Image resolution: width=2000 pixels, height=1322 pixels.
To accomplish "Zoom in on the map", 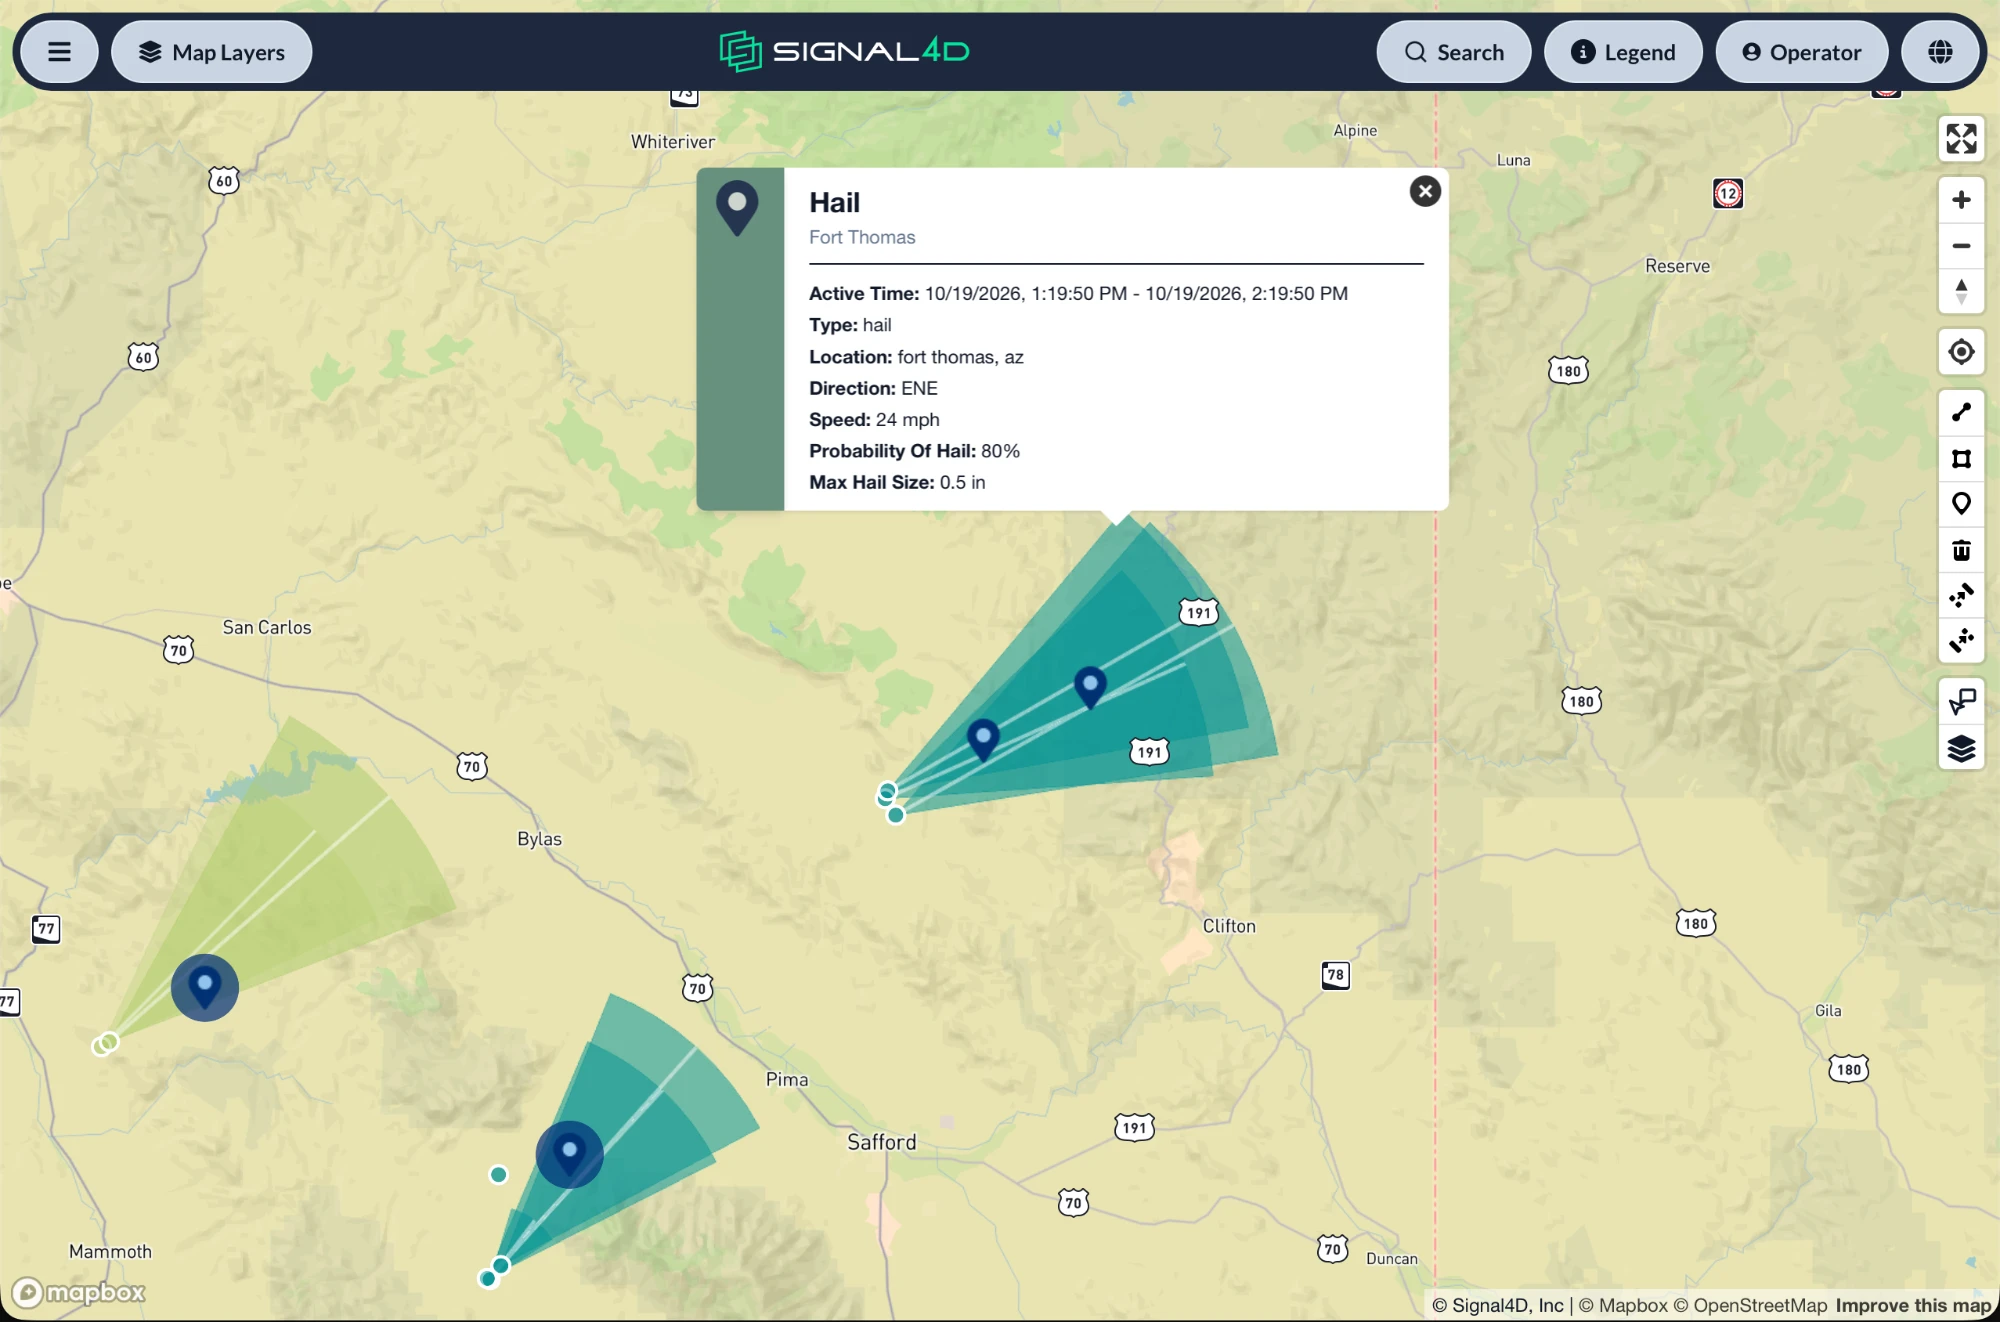I will pos(1961,200).
